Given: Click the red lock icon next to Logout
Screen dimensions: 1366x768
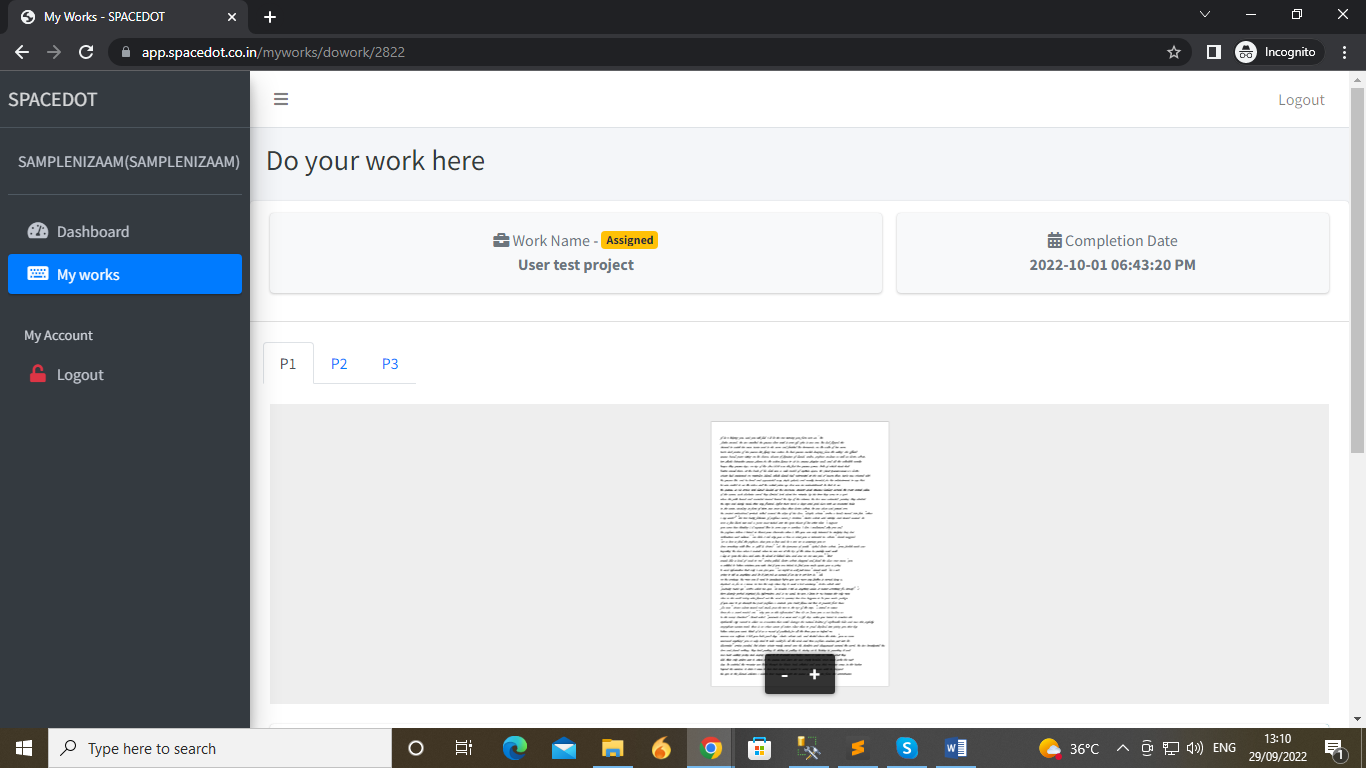Looking at the screenshot, I should click(x=37, y=373).
